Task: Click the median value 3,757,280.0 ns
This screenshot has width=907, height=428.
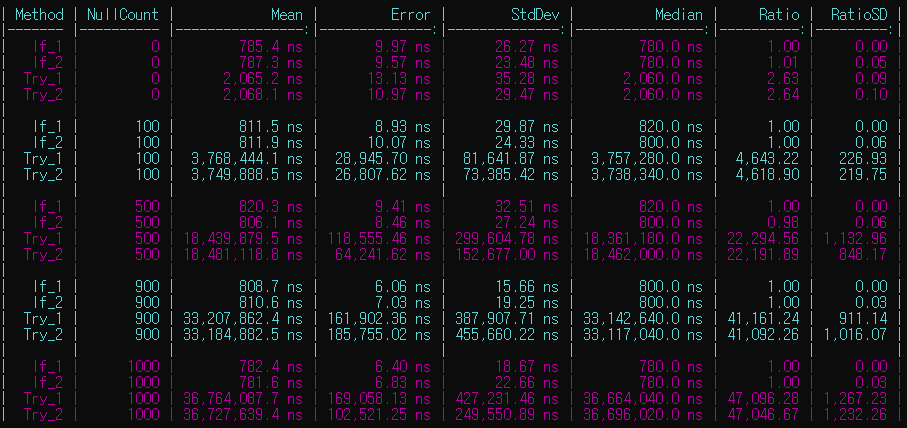Action: (x=647, y=158)
